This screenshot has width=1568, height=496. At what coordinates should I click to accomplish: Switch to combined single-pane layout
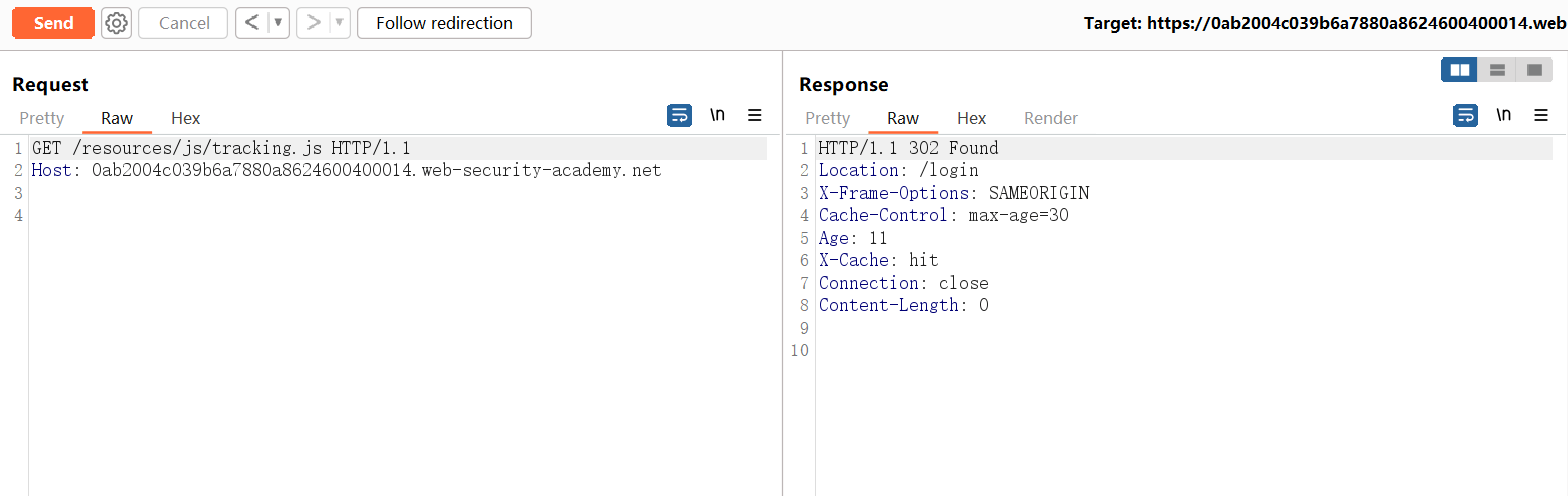1534,70
